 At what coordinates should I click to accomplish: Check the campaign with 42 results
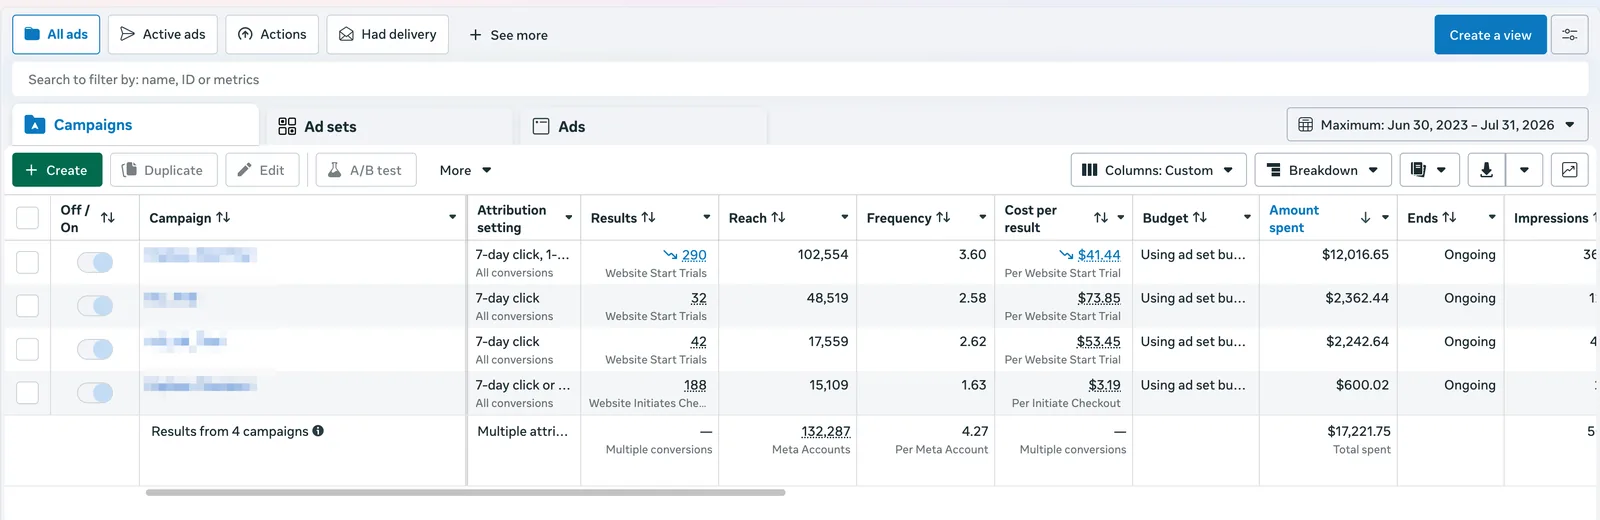tap(28, 349)
